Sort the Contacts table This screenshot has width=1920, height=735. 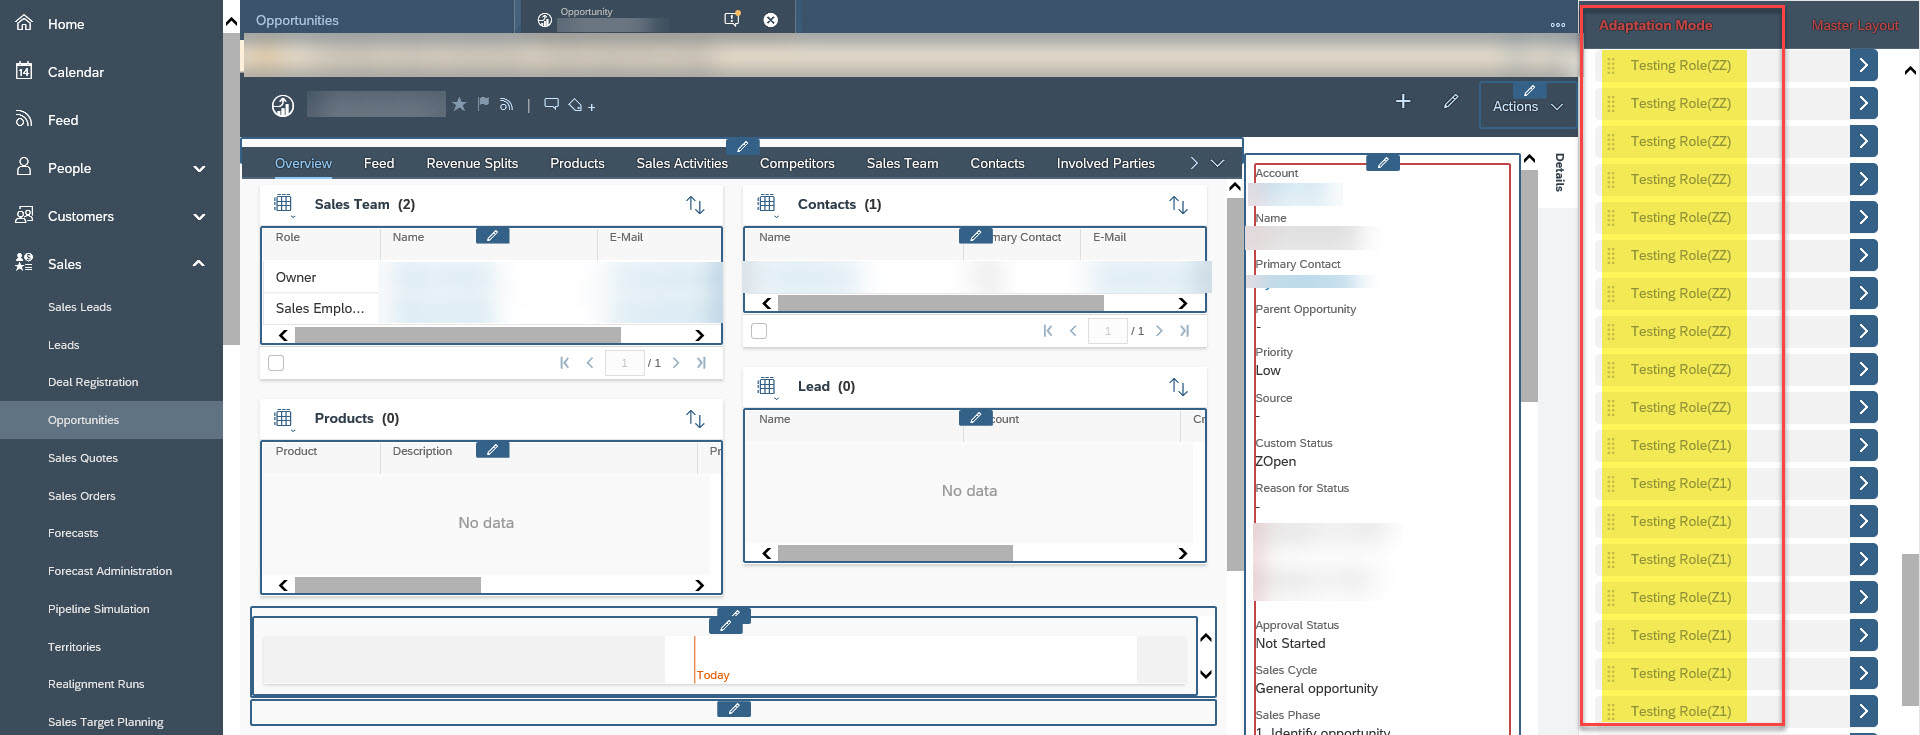[1178, 205]
